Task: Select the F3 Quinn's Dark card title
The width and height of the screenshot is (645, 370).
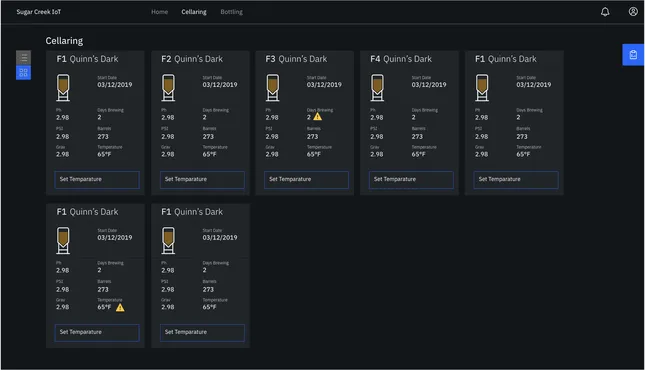Action: (296, 59)
